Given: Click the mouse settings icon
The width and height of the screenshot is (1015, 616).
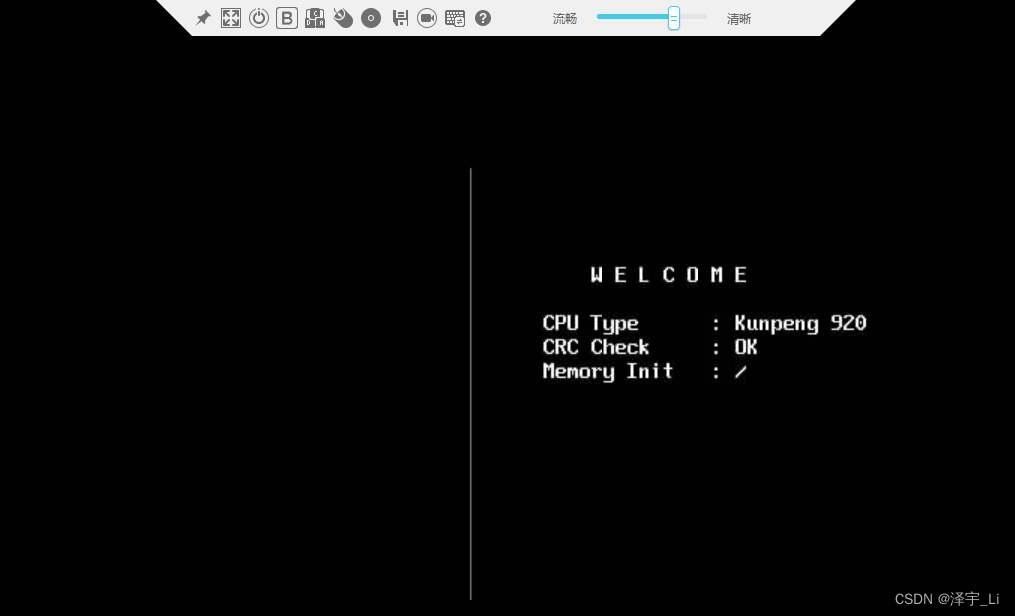Looking at the screenshot, I should click(x=343, y=18).
